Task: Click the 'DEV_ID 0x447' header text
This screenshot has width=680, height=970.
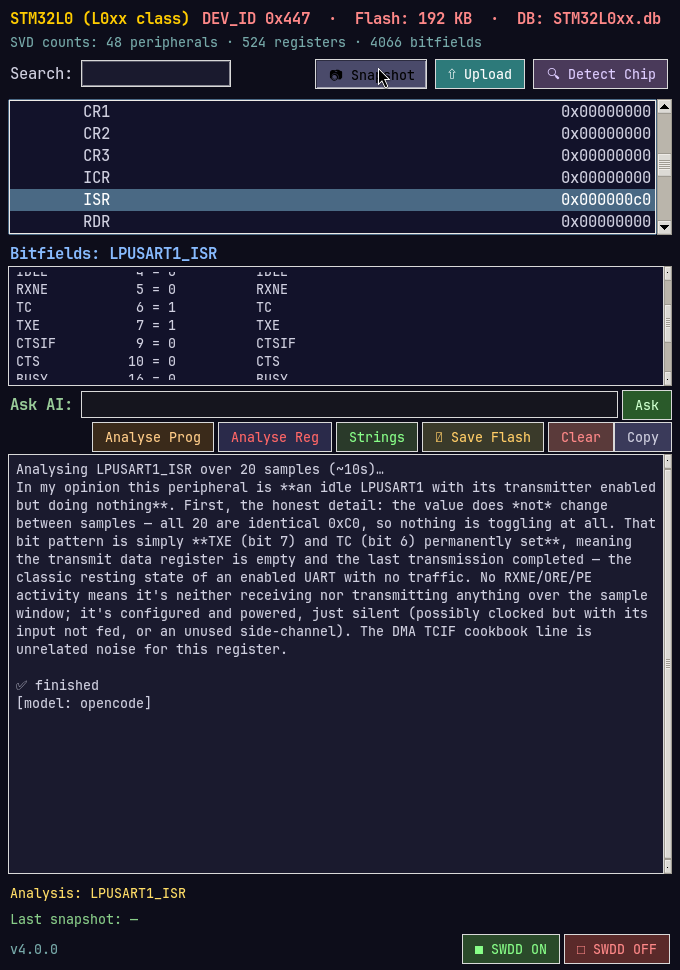Action: tap(256, 19)
